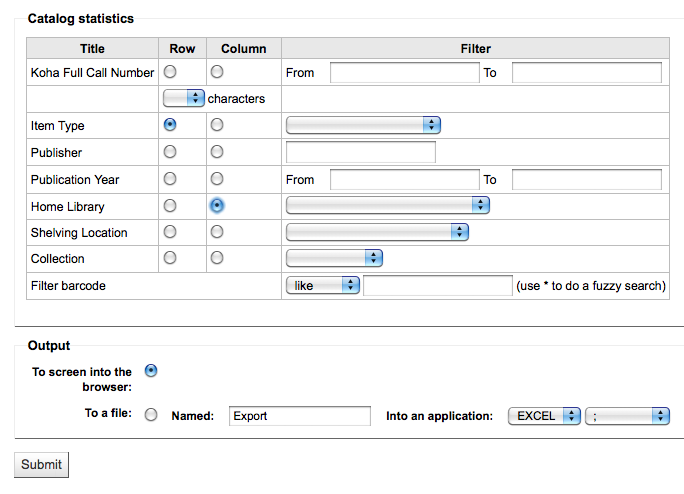Open the Home Library filter dropdown
Screen dimensions: 684x494
click(388, 205)
